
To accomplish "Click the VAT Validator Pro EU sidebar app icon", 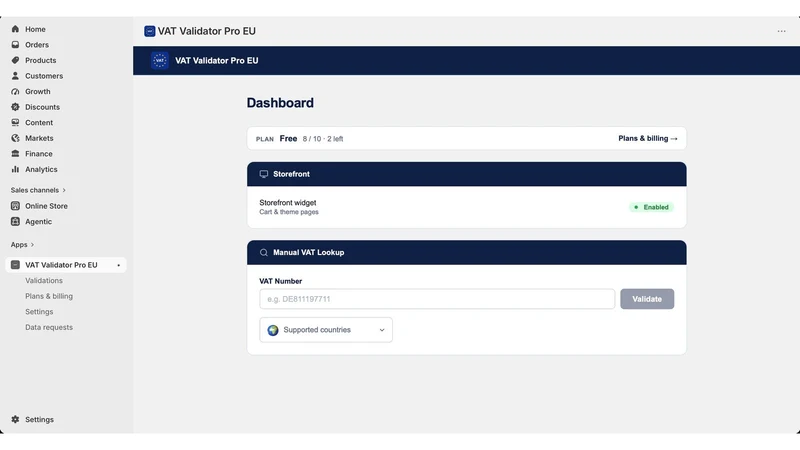I will (15, 265).
